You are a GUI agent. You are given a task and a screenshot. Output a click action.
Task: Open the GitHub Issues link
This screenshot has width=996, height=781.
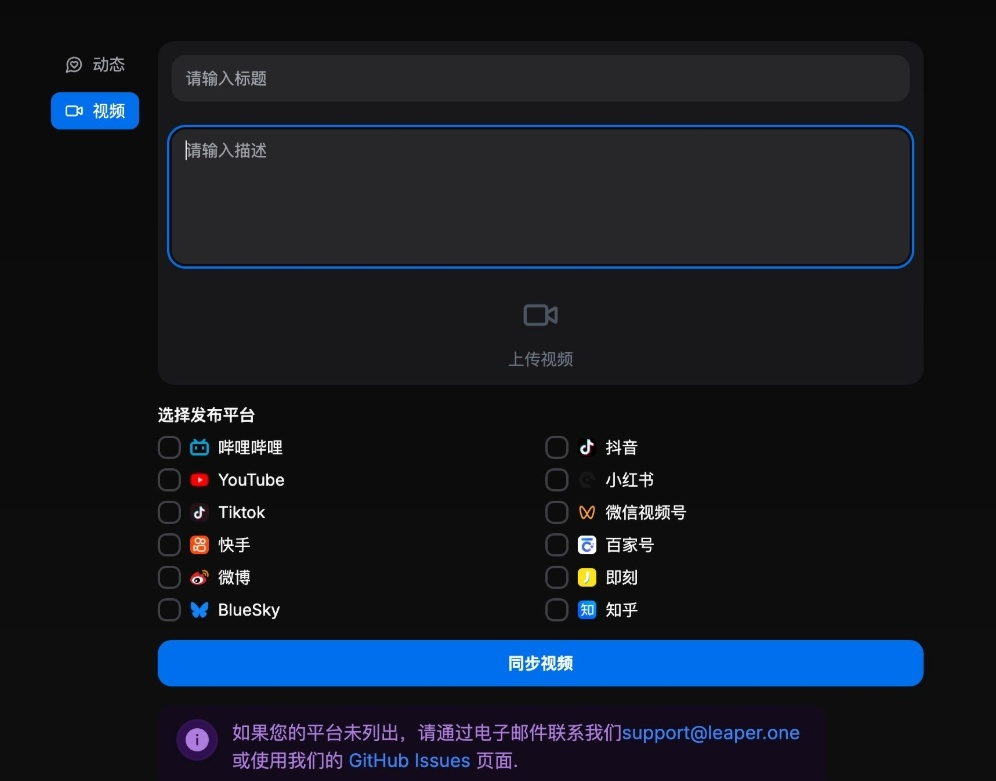click(410, 761)
